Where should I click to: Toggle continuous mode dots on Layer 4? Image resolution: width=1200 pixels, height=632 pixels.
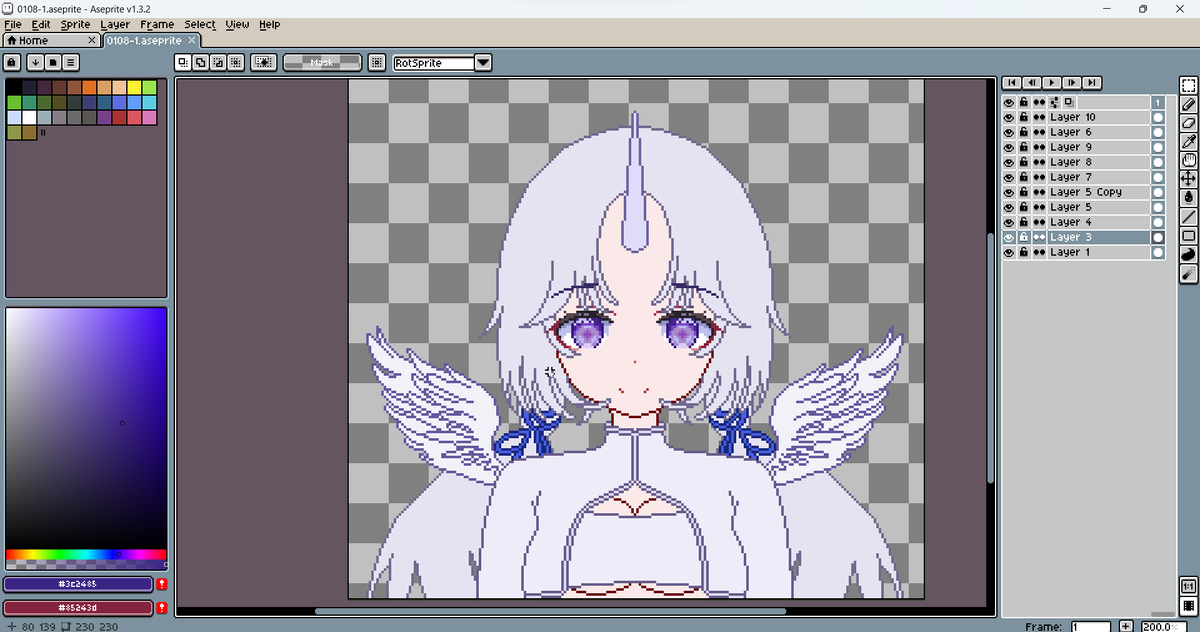(1039, 222)
